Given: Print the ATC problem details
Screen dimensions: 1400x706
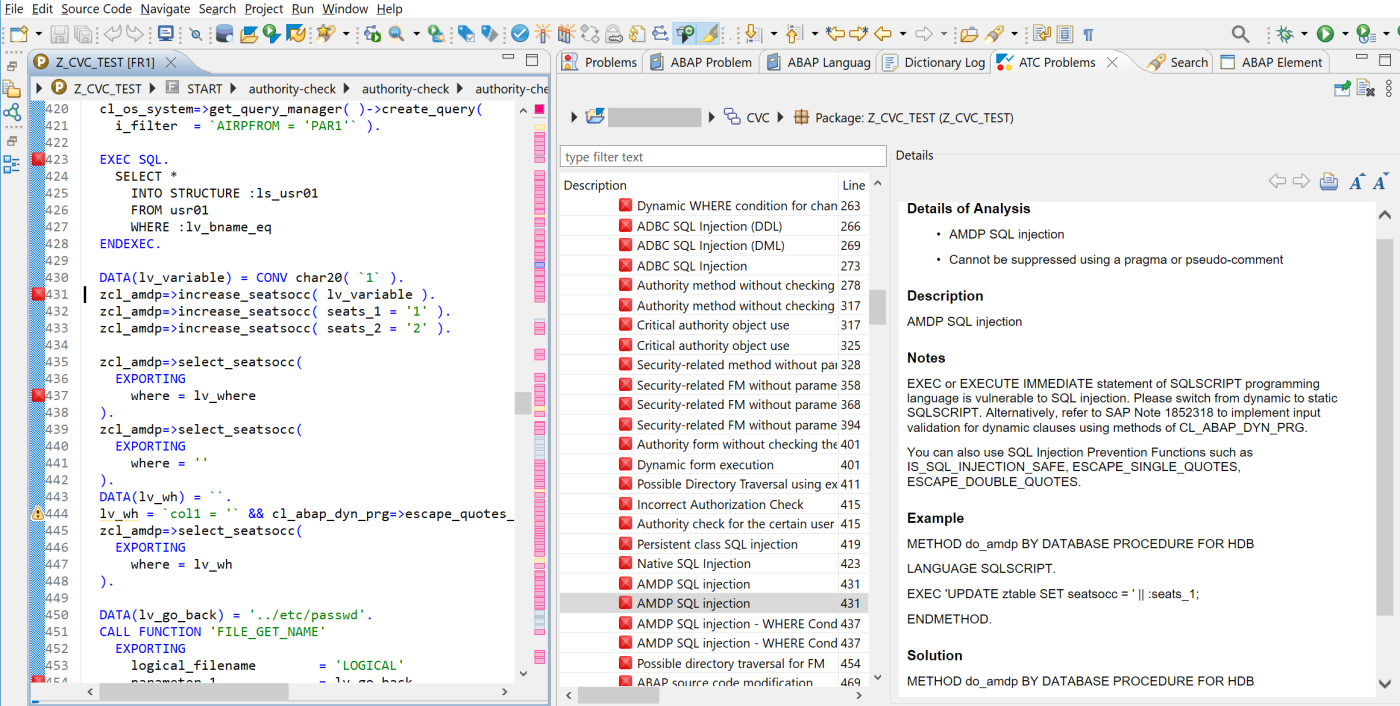Looking at the screenshot, I should pyautogui.click(x=1328, y=181).
